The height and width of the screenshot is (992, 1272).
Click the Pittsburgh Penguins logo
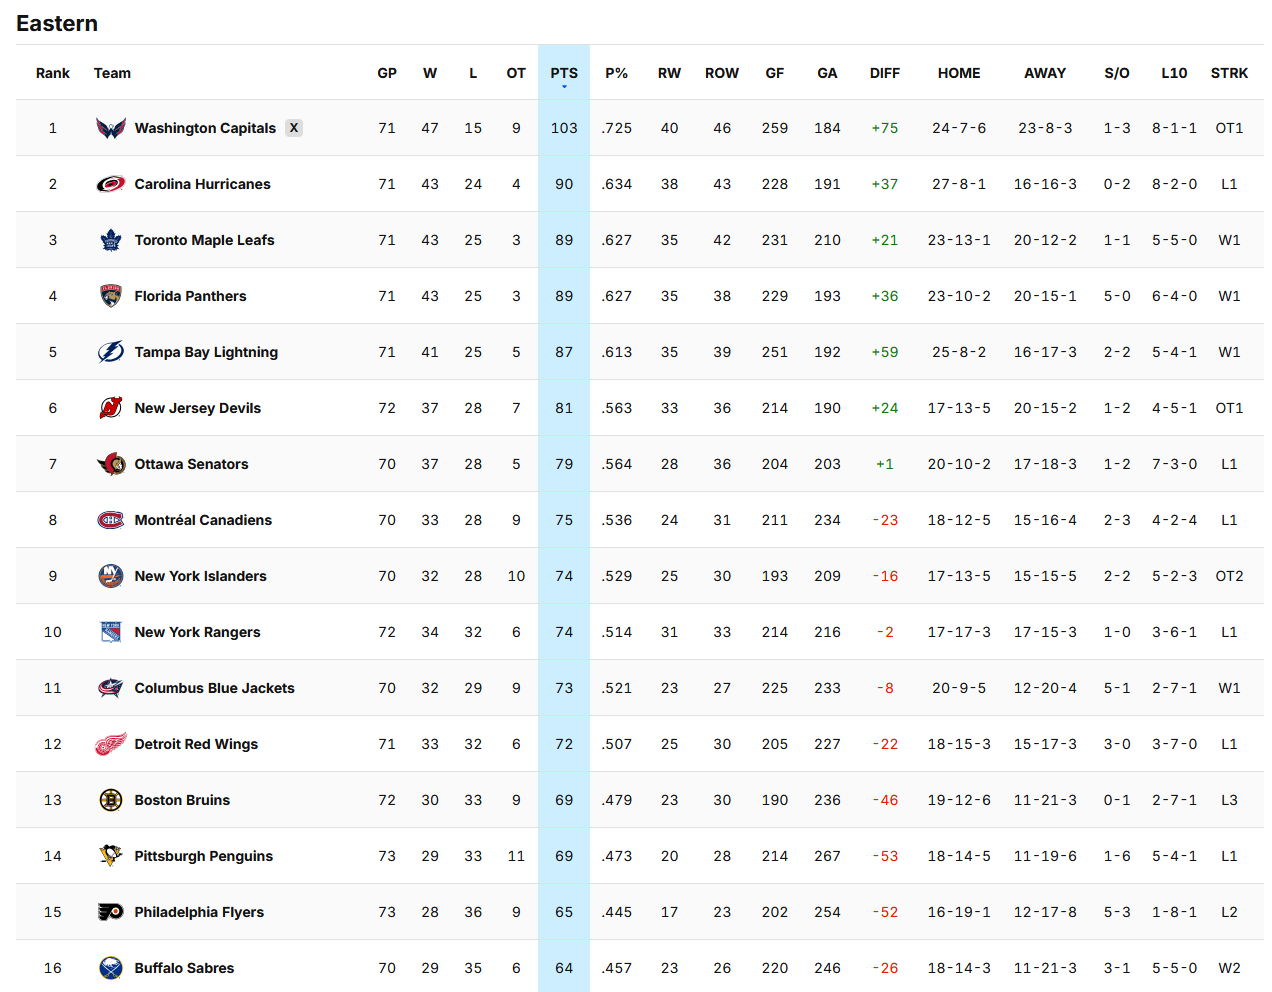[111, 856]
